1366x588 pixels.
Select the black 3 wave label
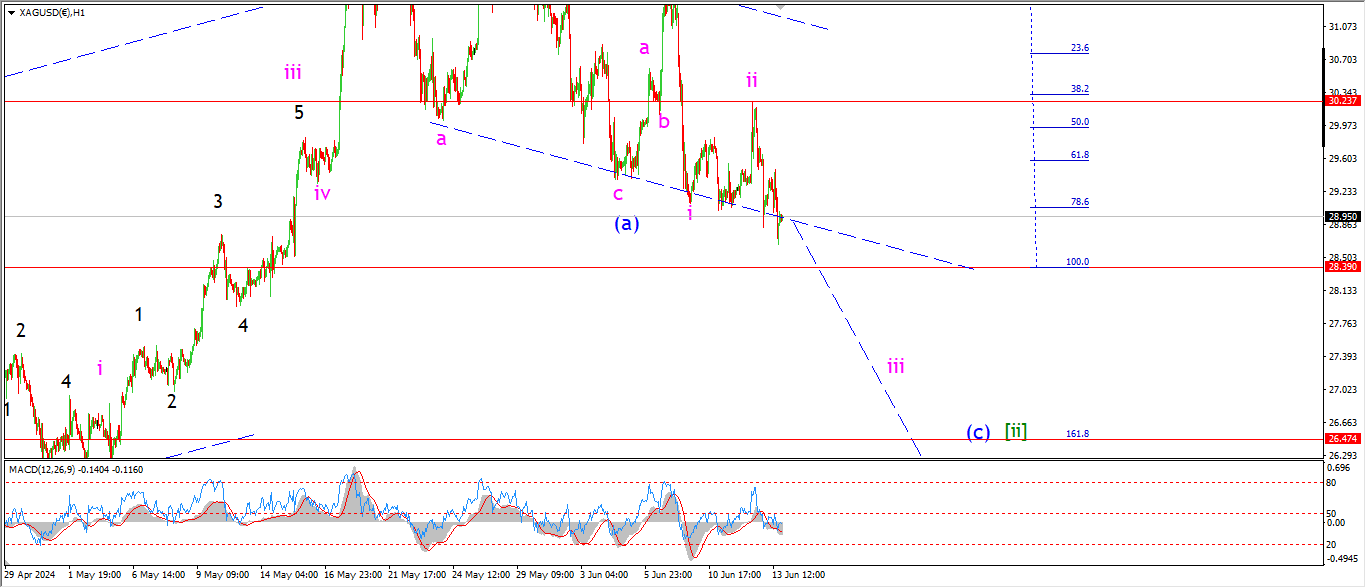click(218, 201)
